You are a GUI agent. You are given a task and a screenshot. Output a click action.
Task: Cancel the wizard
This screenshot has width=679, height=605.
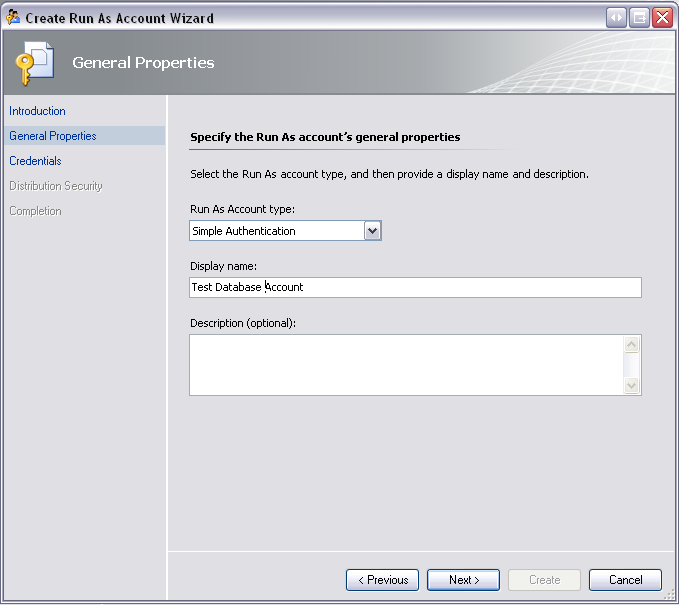[x=625, y=580]
